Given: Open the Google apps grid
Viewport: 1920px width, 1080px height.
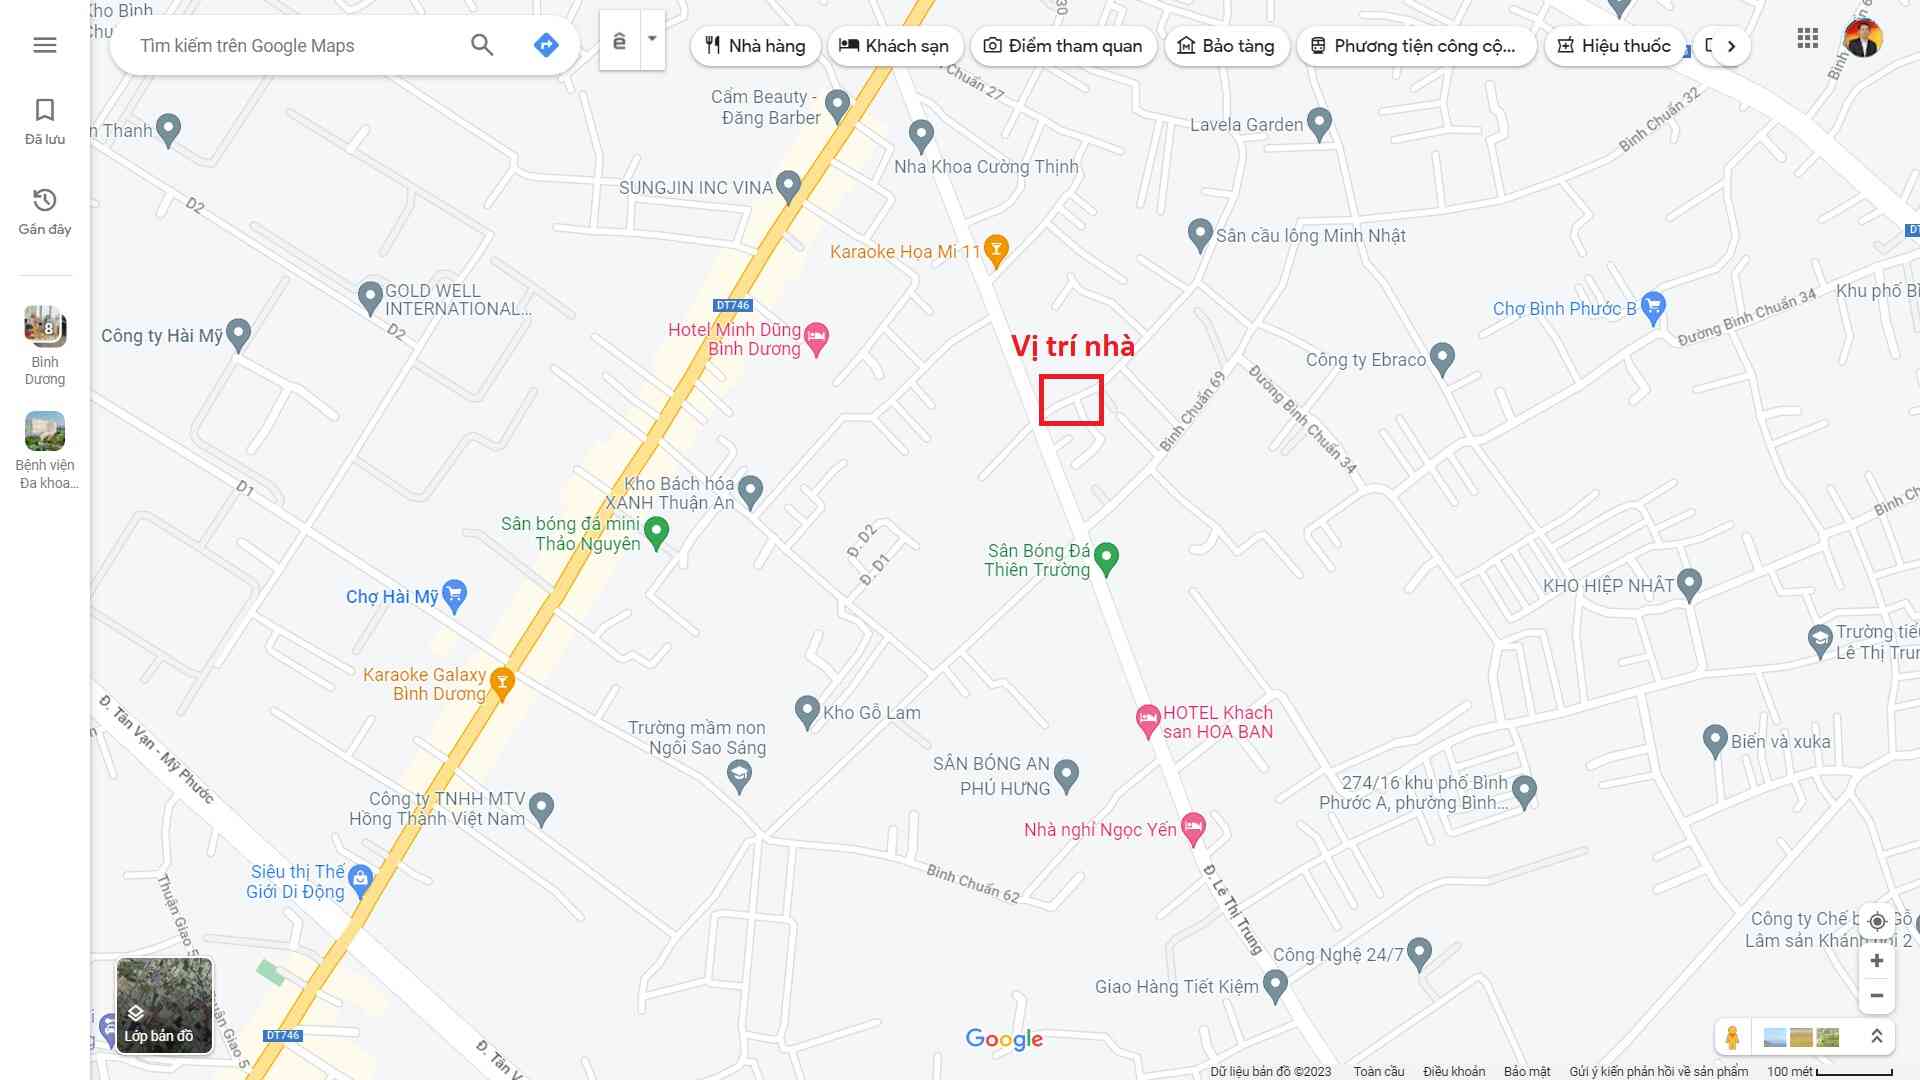Looking at the screenshot, I should pos(1807,39).
